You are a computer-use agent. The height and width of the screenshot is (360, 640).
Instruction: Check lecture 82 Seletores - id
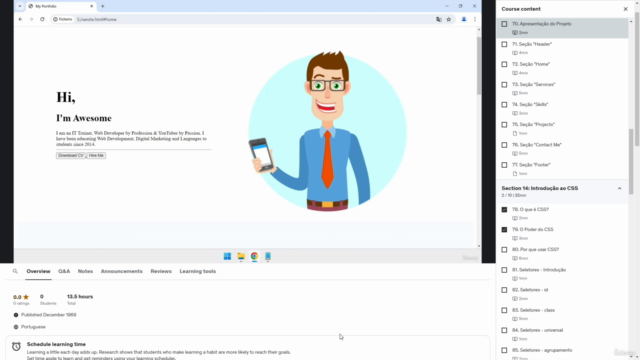pyautogui.click(x=504, y=290)
